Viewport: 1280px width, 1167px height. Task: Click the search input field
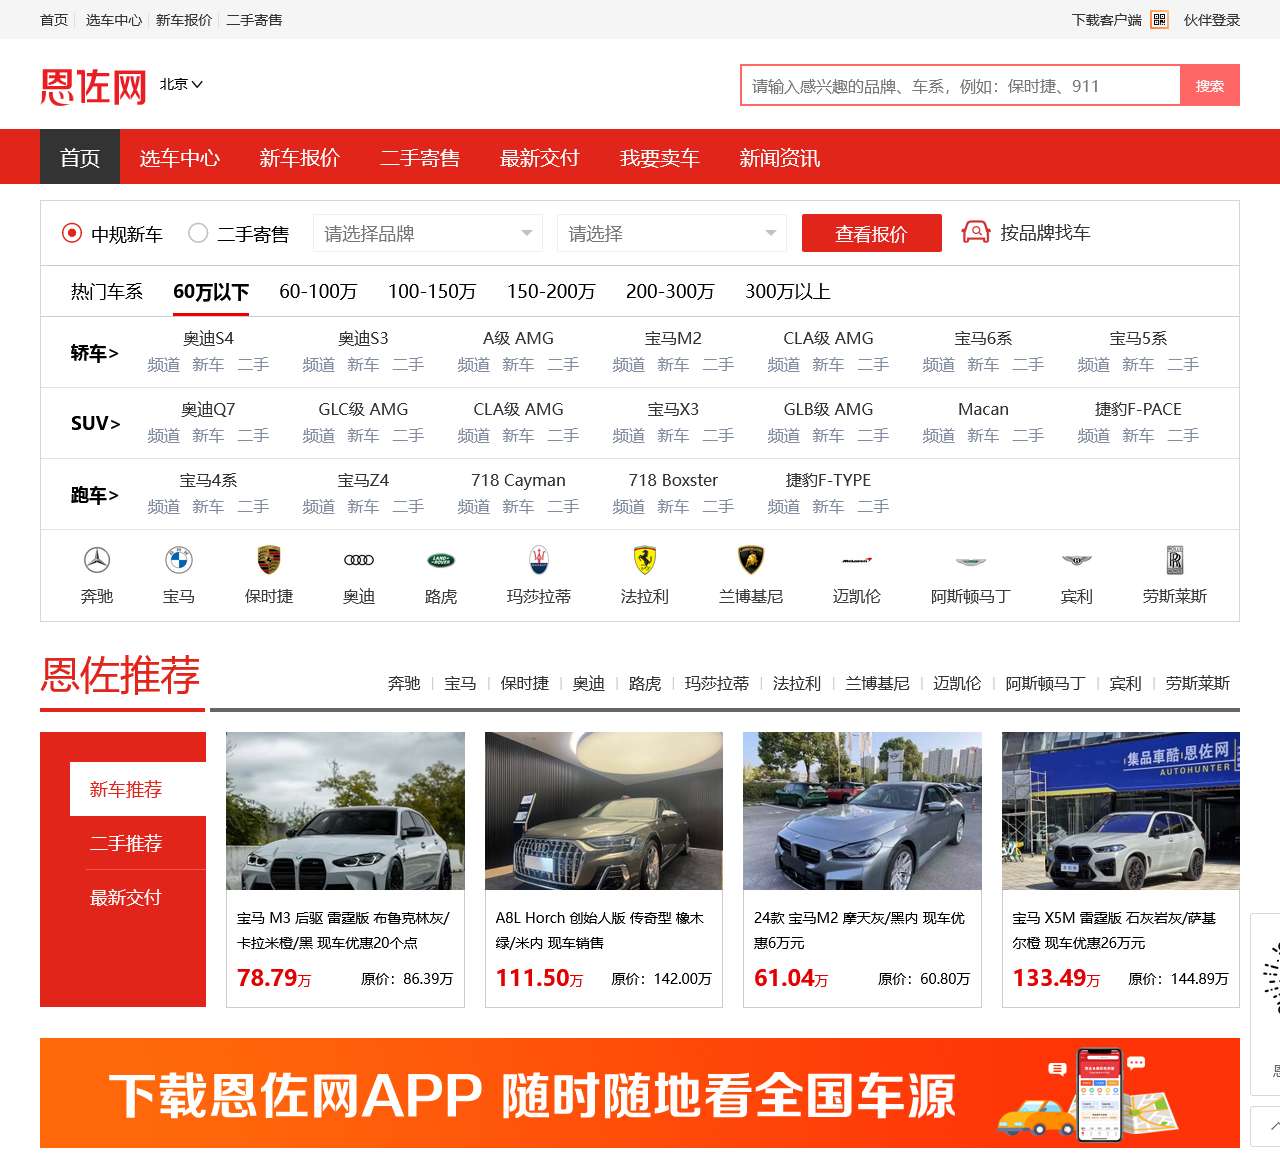(x=960, y=86)
